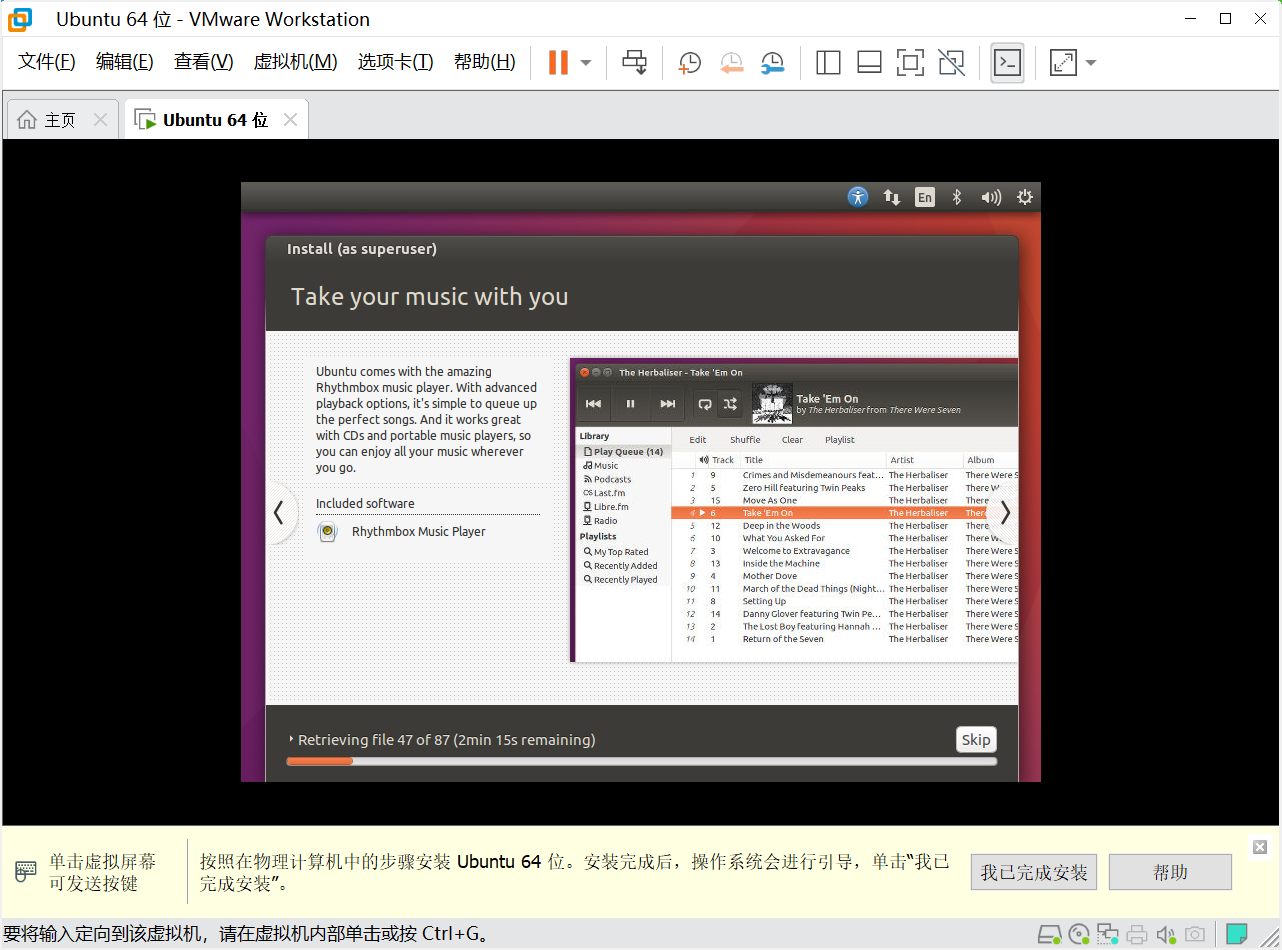Toggle the console view button
Viewport: 1282px width, 950px height.
[x=1007, y=63]
